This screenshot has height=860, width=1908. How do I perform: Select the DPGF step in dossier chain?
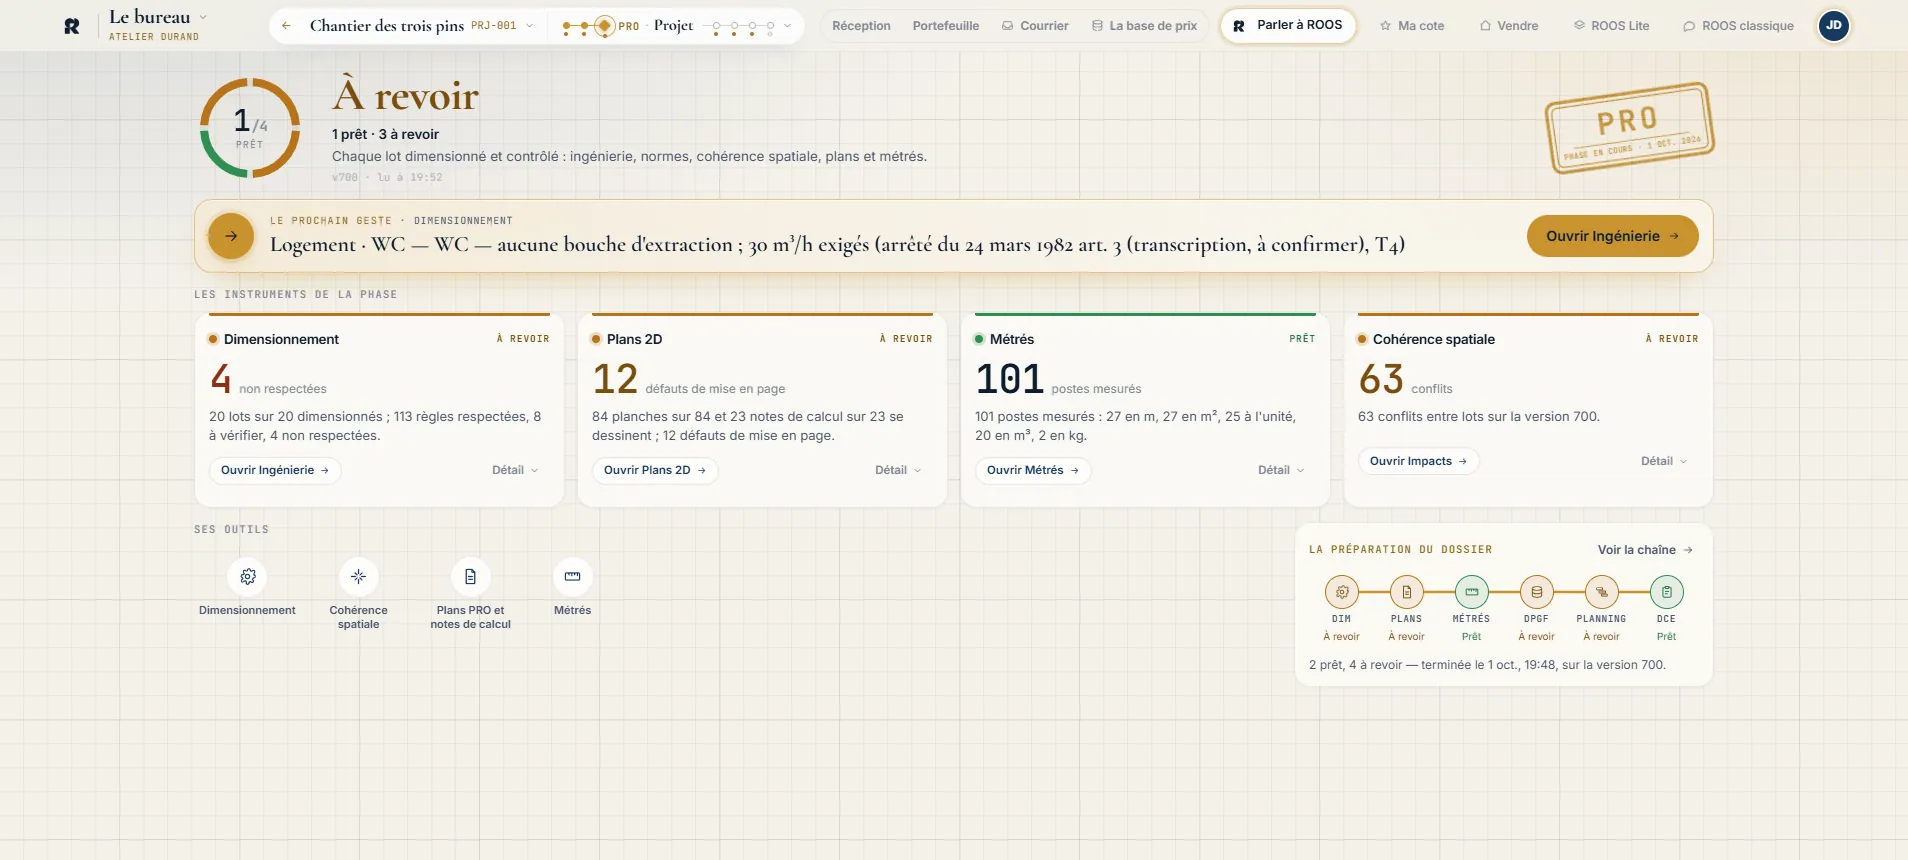[1536, 592]
